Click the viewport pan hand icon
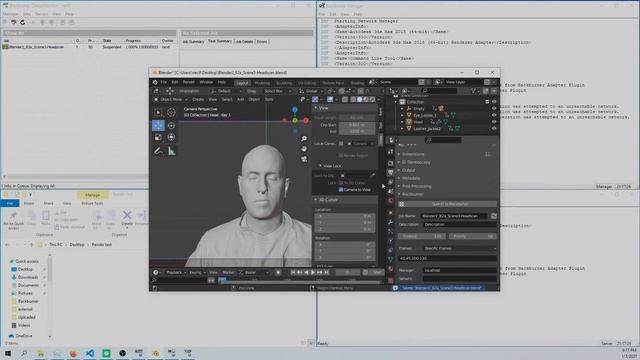This screenshot has width=640, height=360. click(304, 149)
